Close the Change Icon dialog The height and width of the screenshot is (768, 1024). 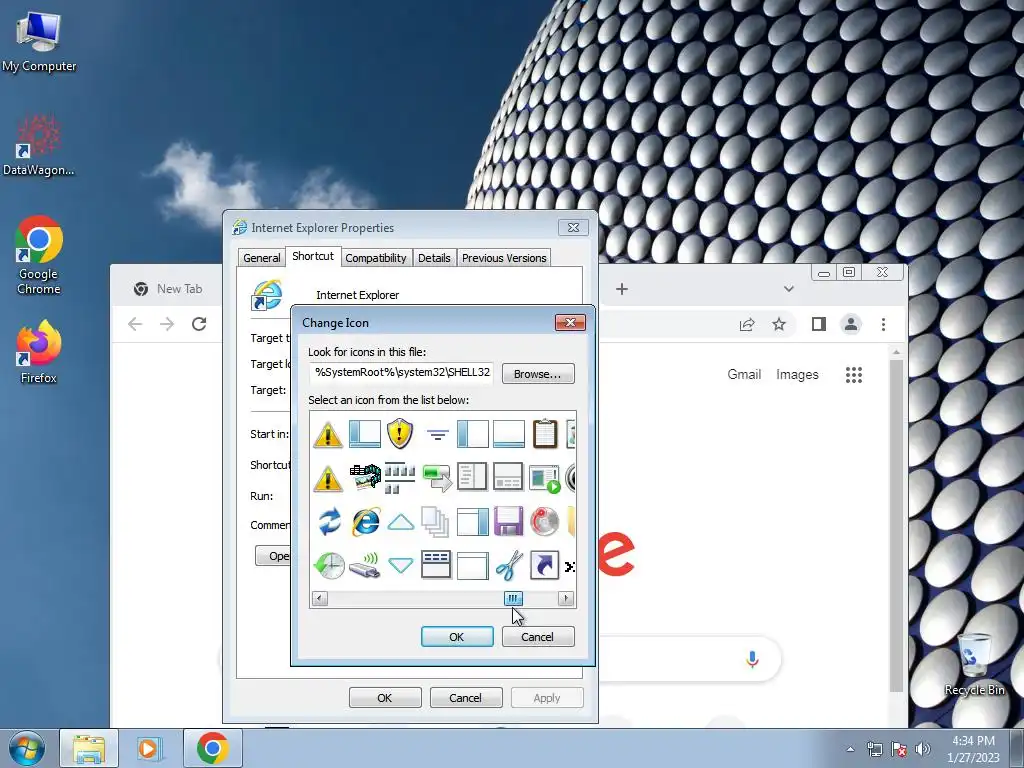(x=570, y=323)
